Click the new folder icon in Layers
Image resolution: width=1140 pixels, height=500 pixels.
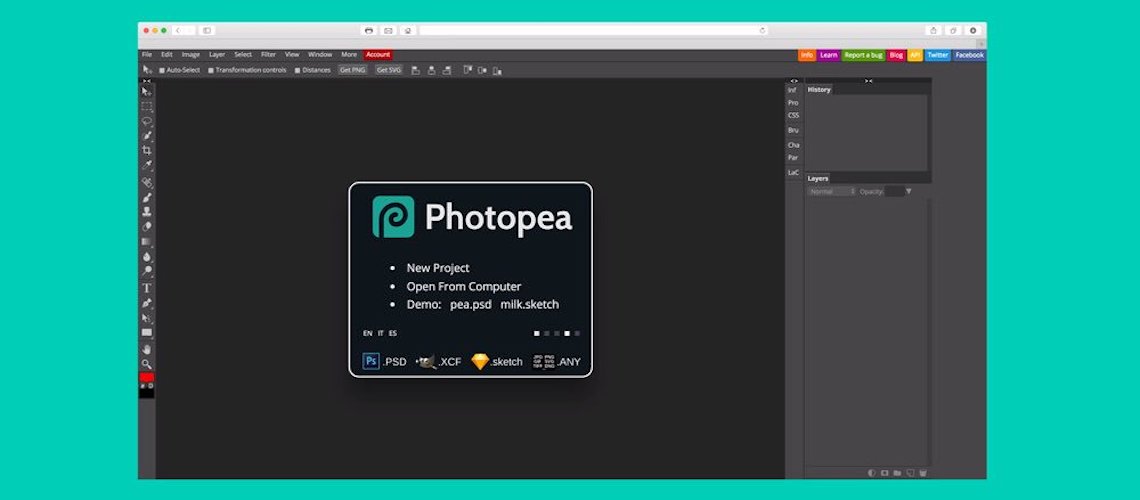pos(897,472)
